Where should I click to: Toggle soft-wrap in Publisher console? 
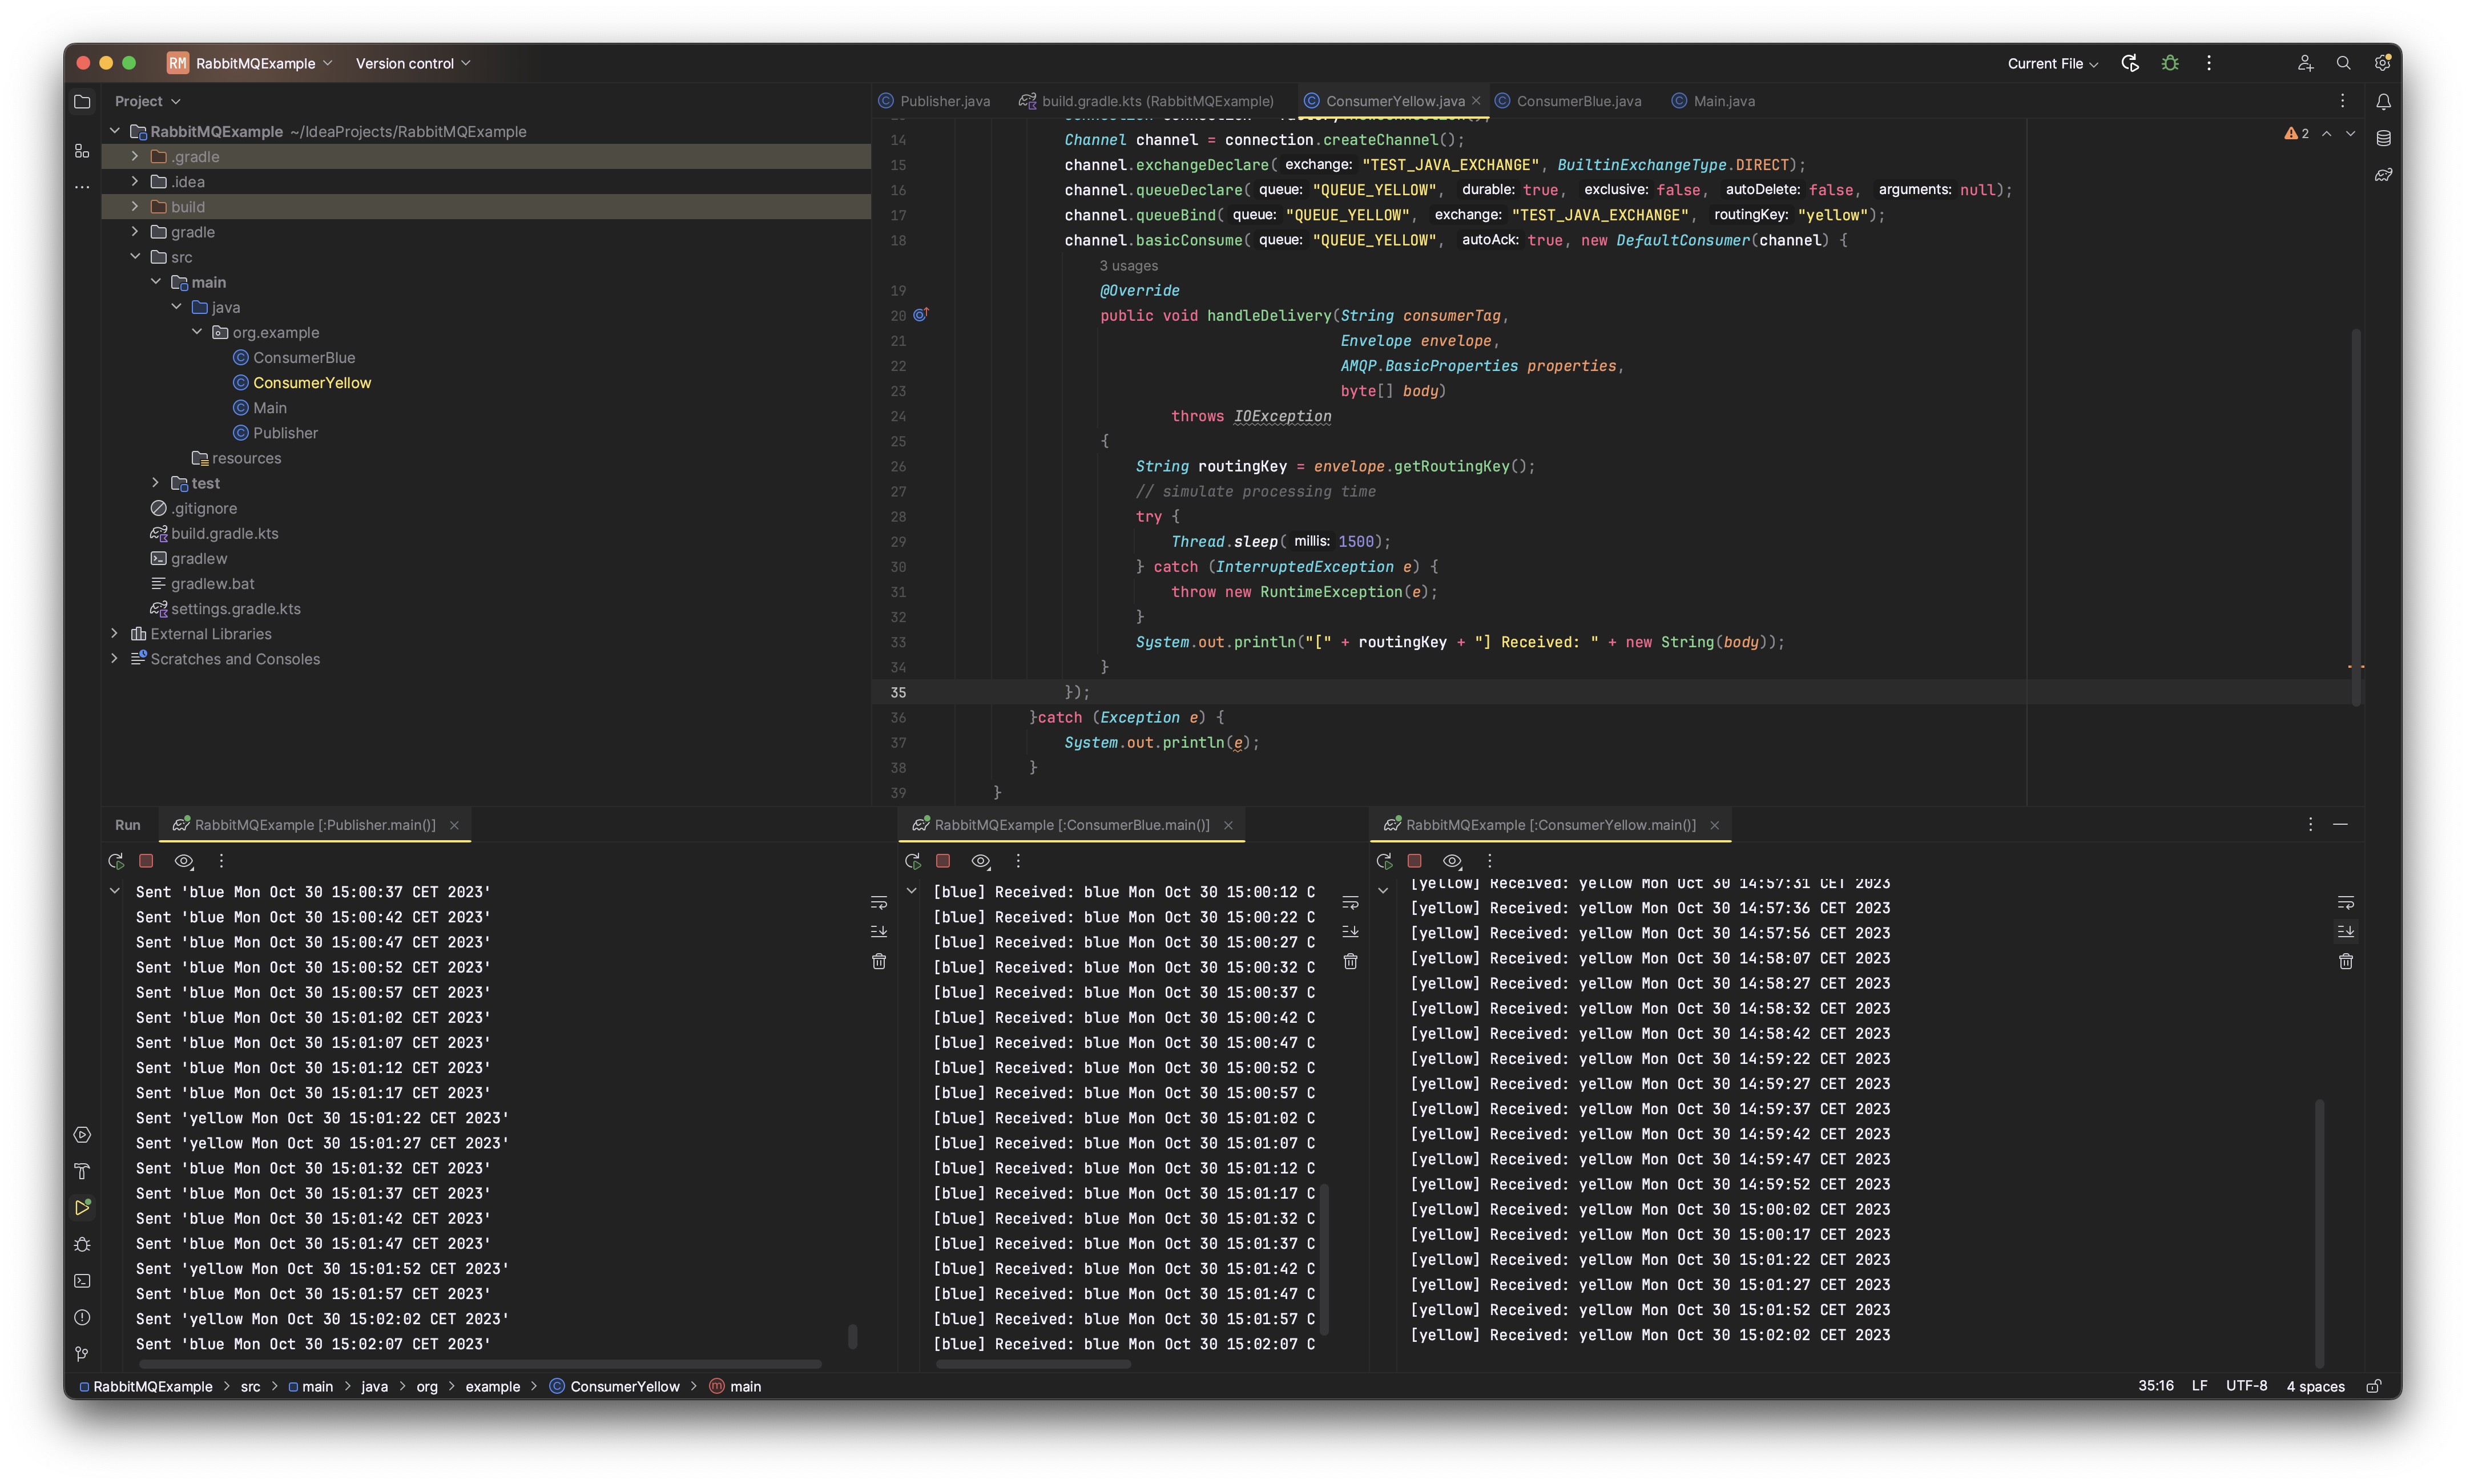[x=879, y=903]
